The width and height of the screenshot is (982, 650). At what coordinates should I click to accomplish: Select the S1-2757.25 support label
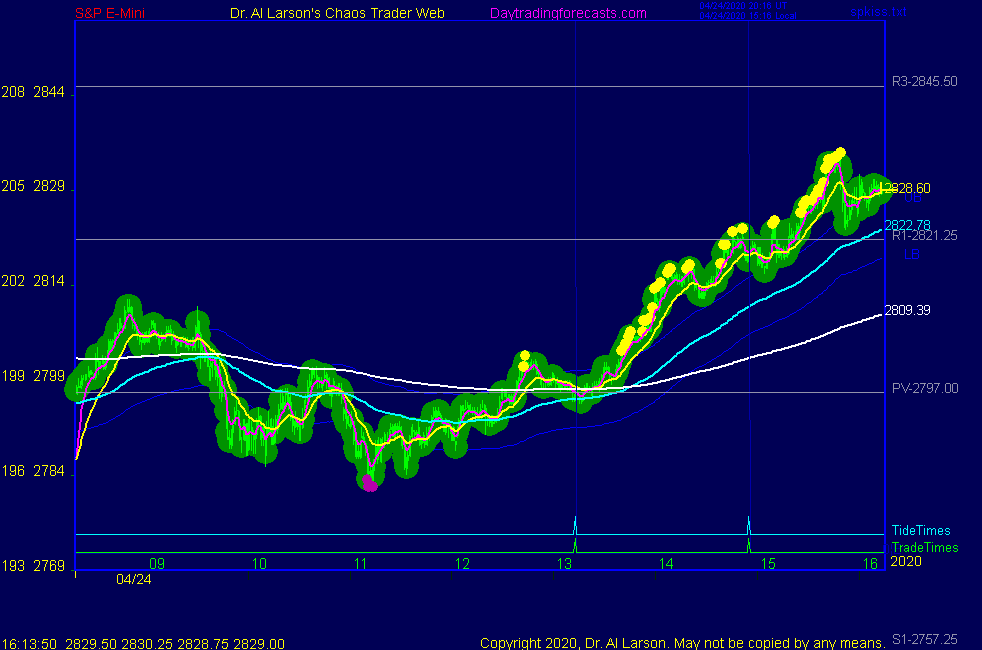(924, 639)
